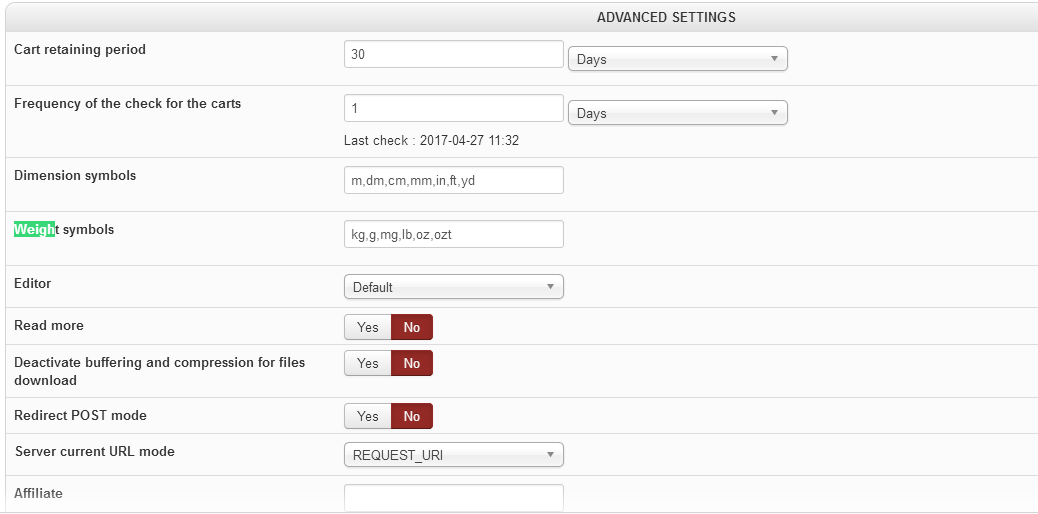Click the Weight symbols label
Screen dimensions: 1038x514
coord(64,230)
